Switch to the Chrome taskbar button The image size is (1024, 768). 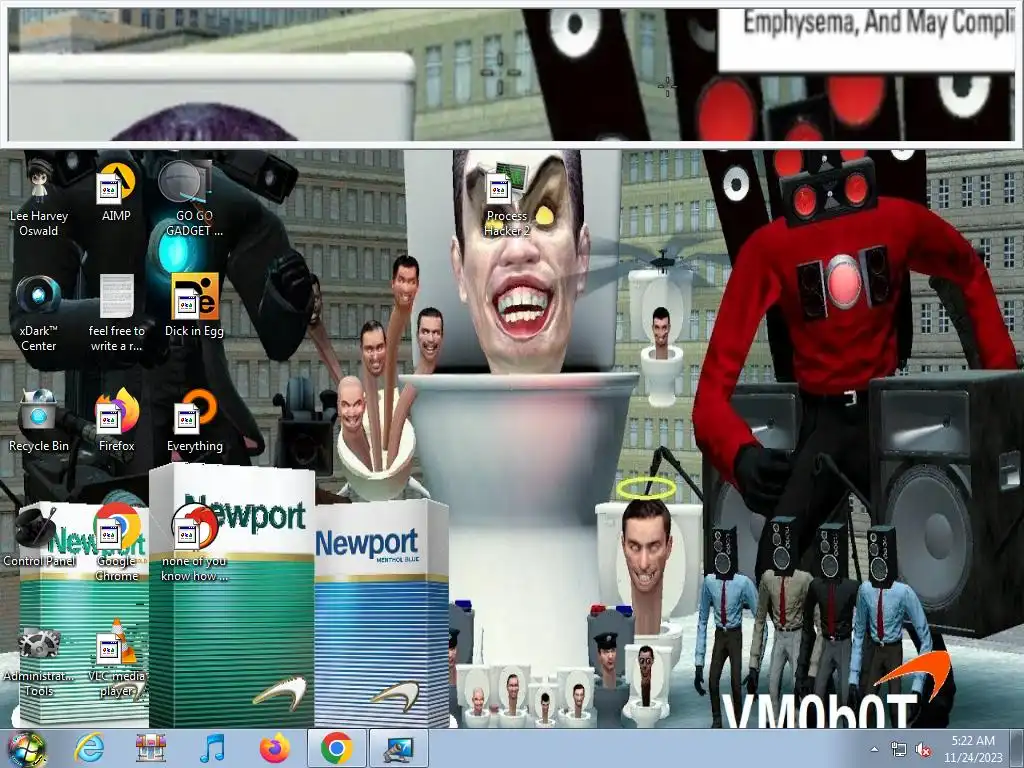coord(336,748)
